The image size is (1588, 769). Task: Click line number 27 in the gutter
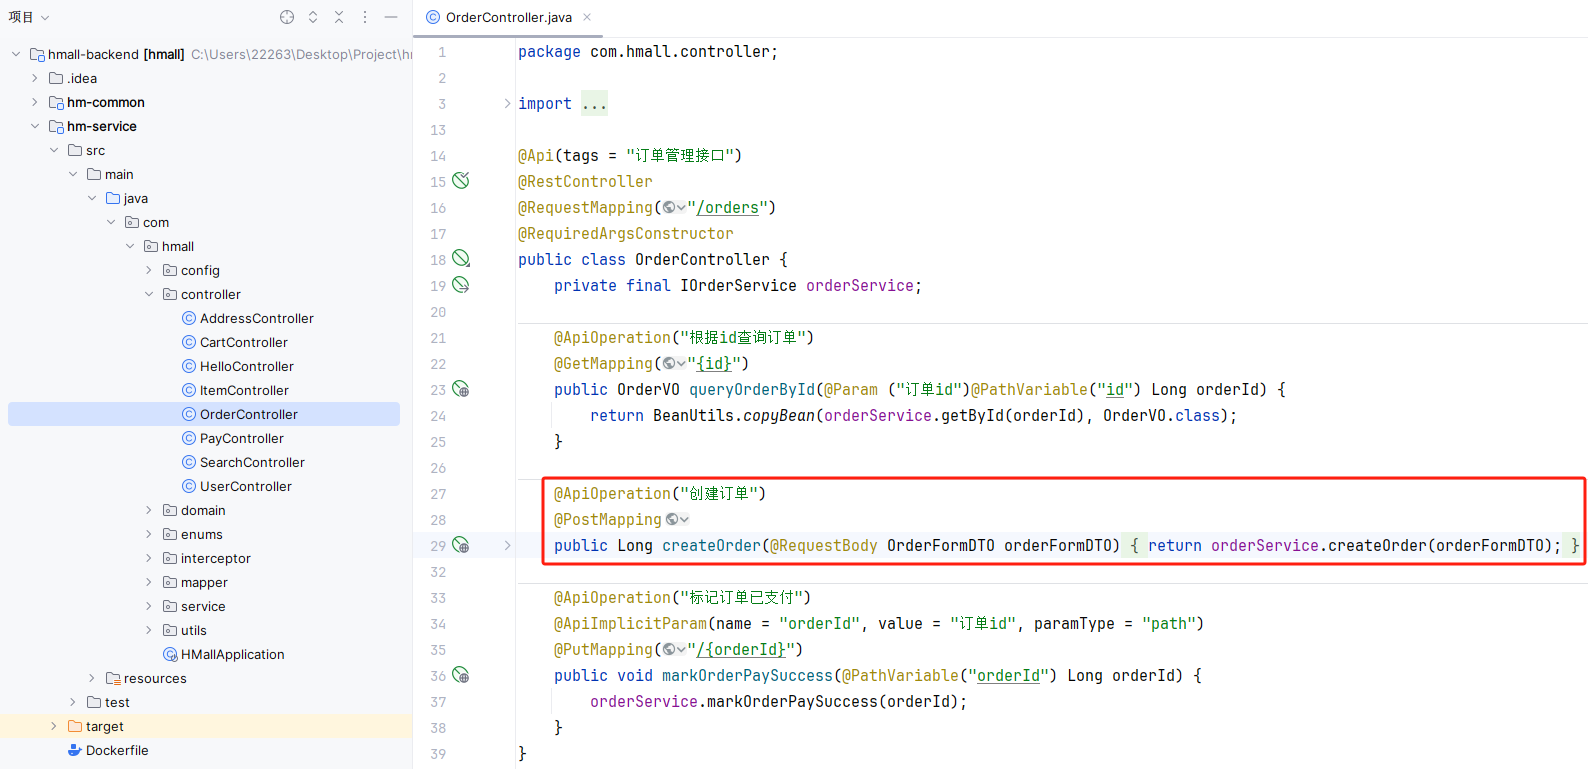438,493
